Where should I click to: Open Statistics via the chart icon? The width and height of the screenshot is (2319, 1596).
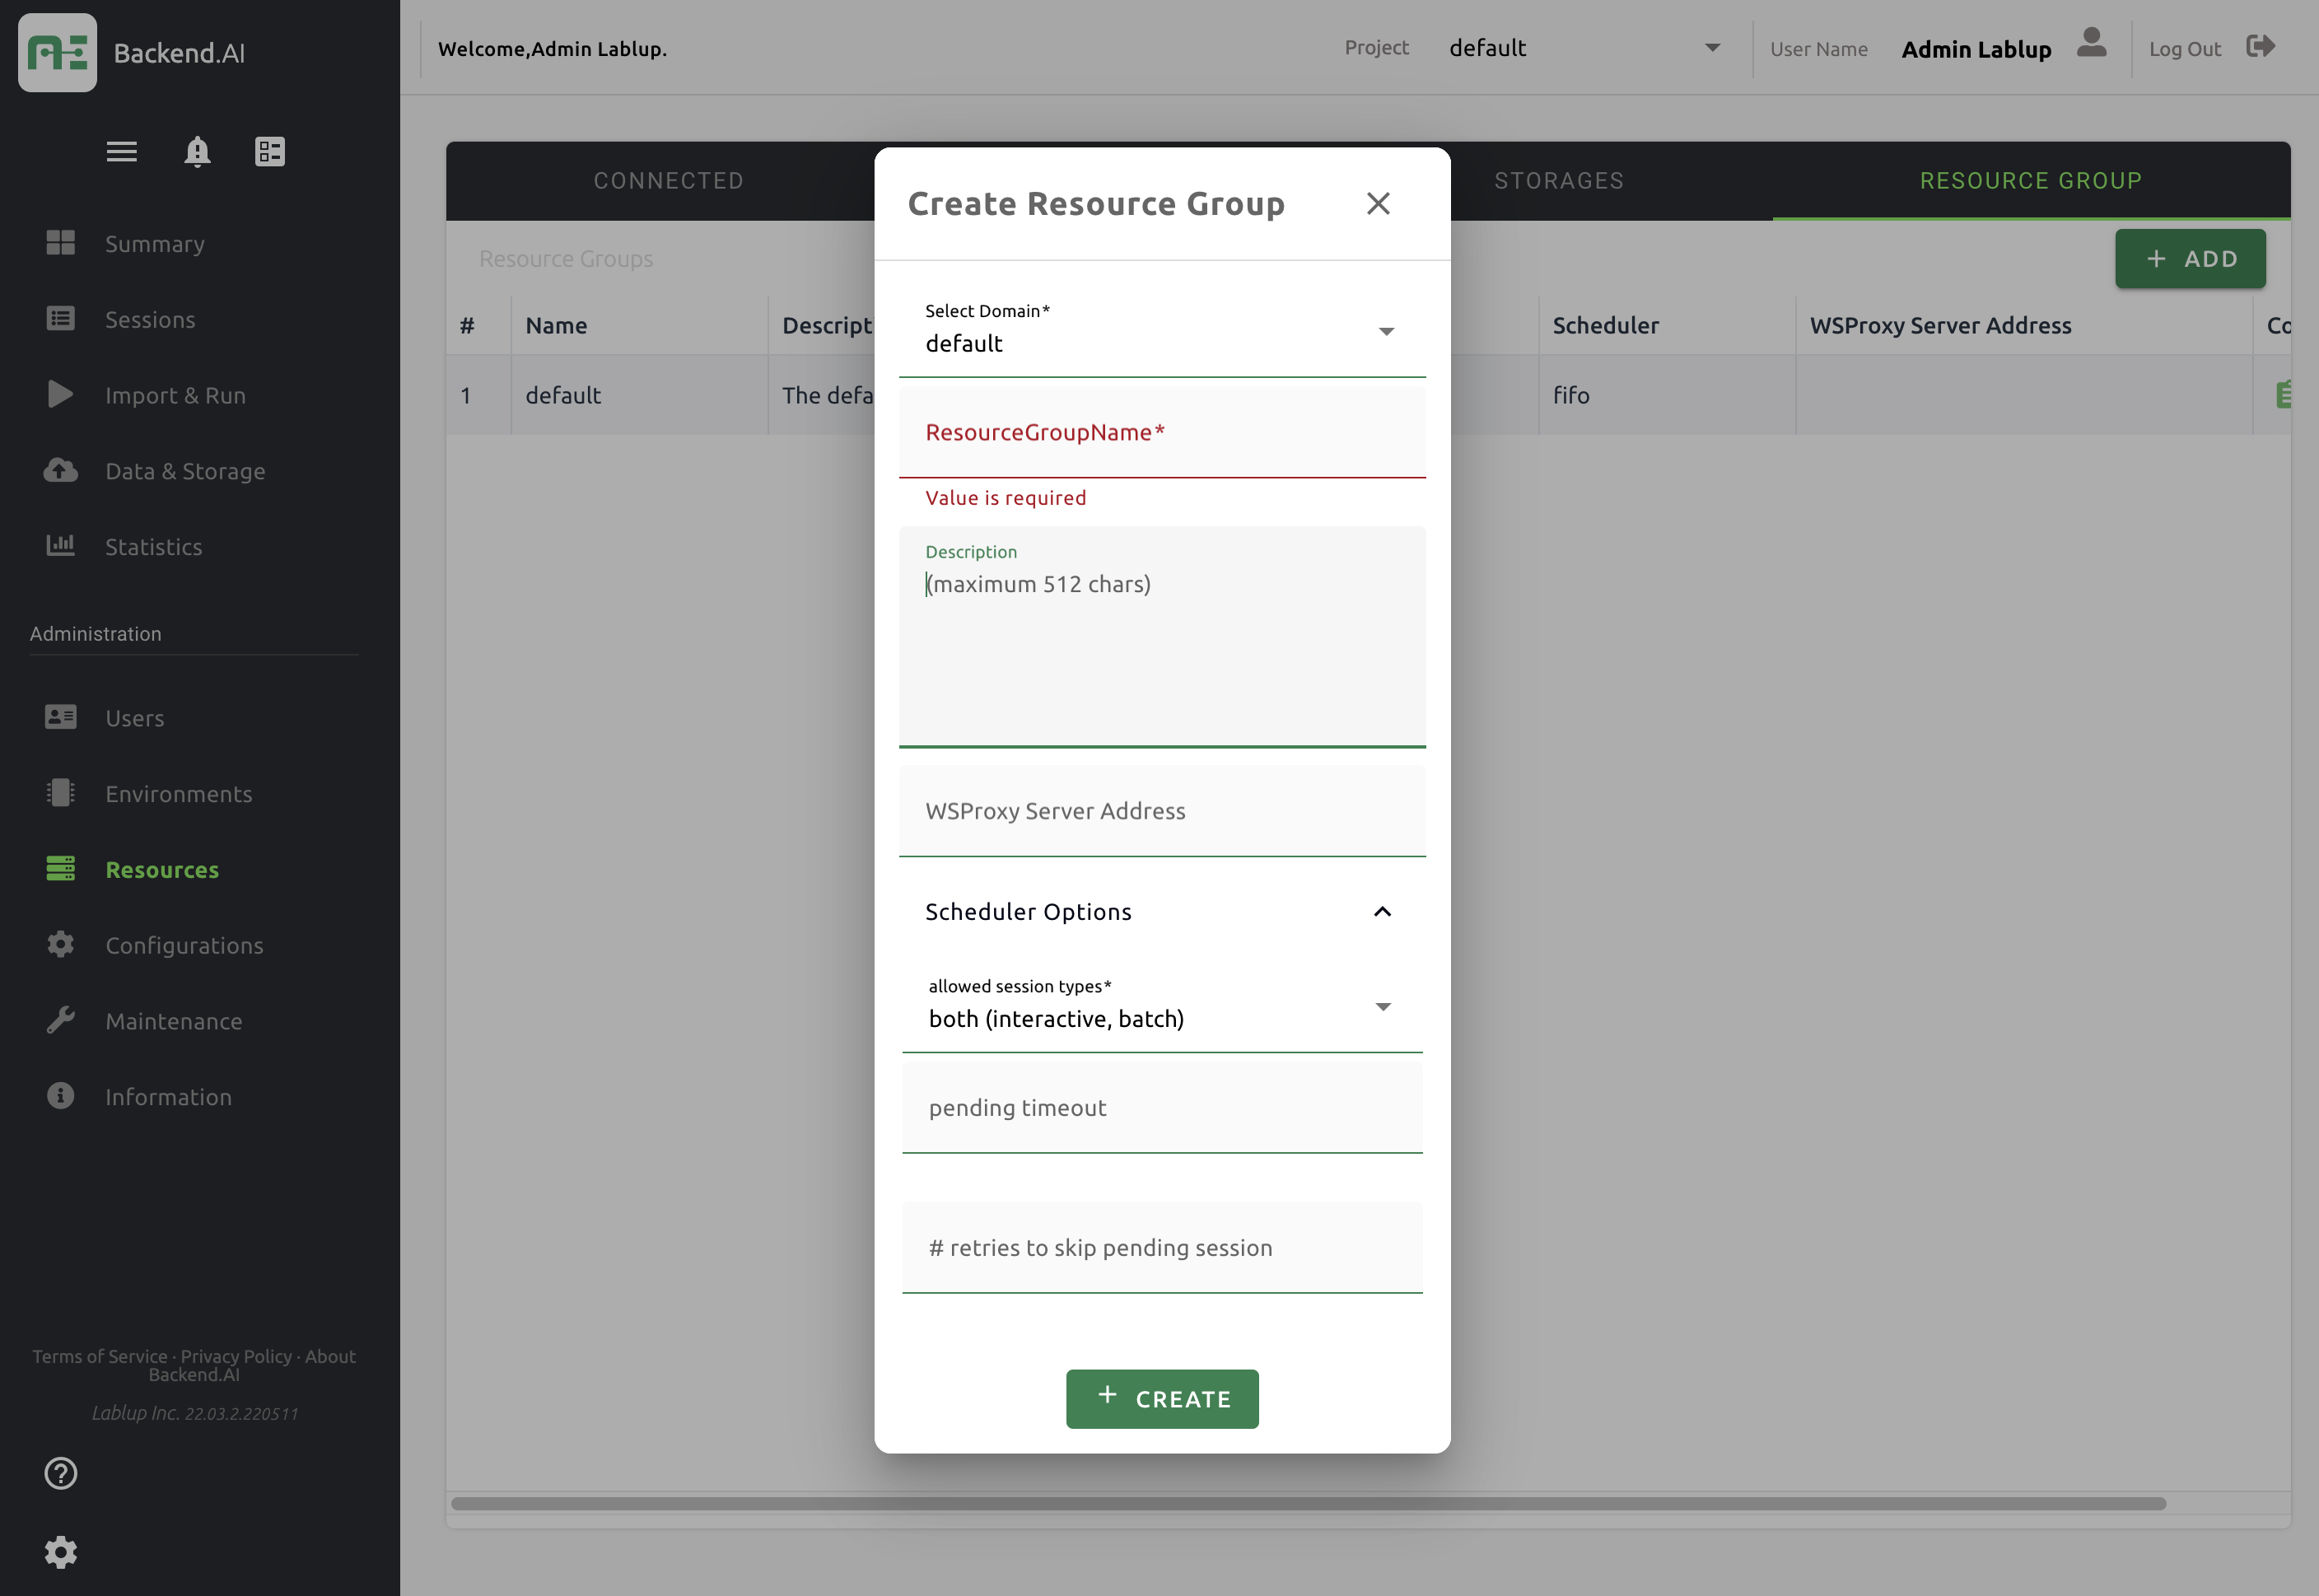(61, 545)
